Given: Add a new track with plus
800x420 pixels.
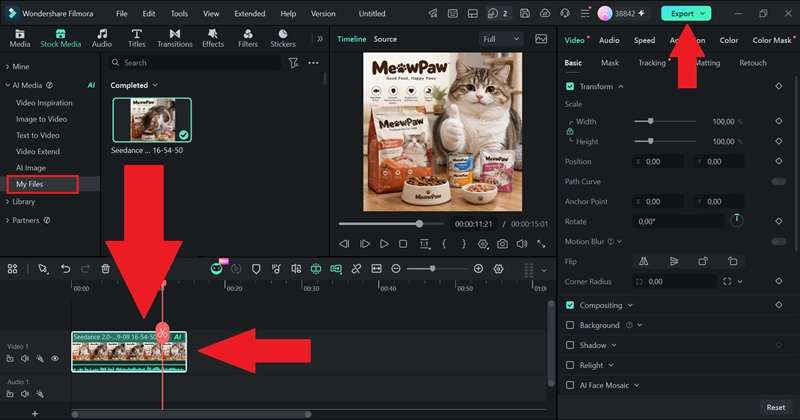Looking at the screenshot, I should click(x=35, y=413).
